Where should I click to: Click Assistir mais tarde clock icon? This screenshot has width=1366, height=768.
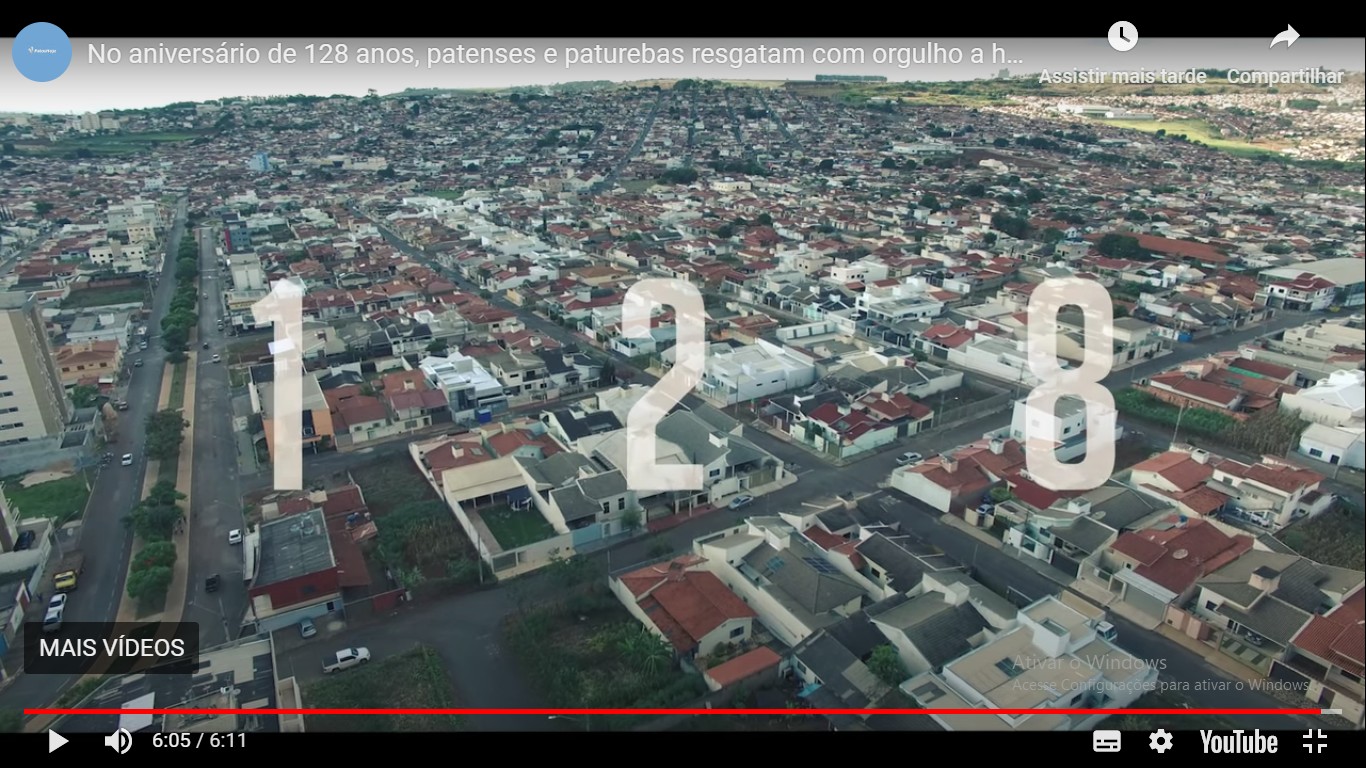coord(1122,37)
